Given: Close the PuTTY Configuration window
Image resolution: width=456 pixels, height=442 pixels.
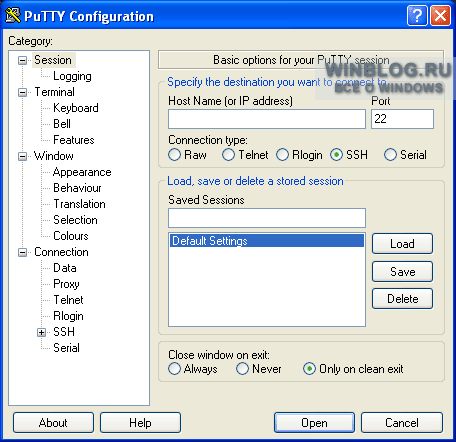Looking at the screenshot, I should (440, 16).
